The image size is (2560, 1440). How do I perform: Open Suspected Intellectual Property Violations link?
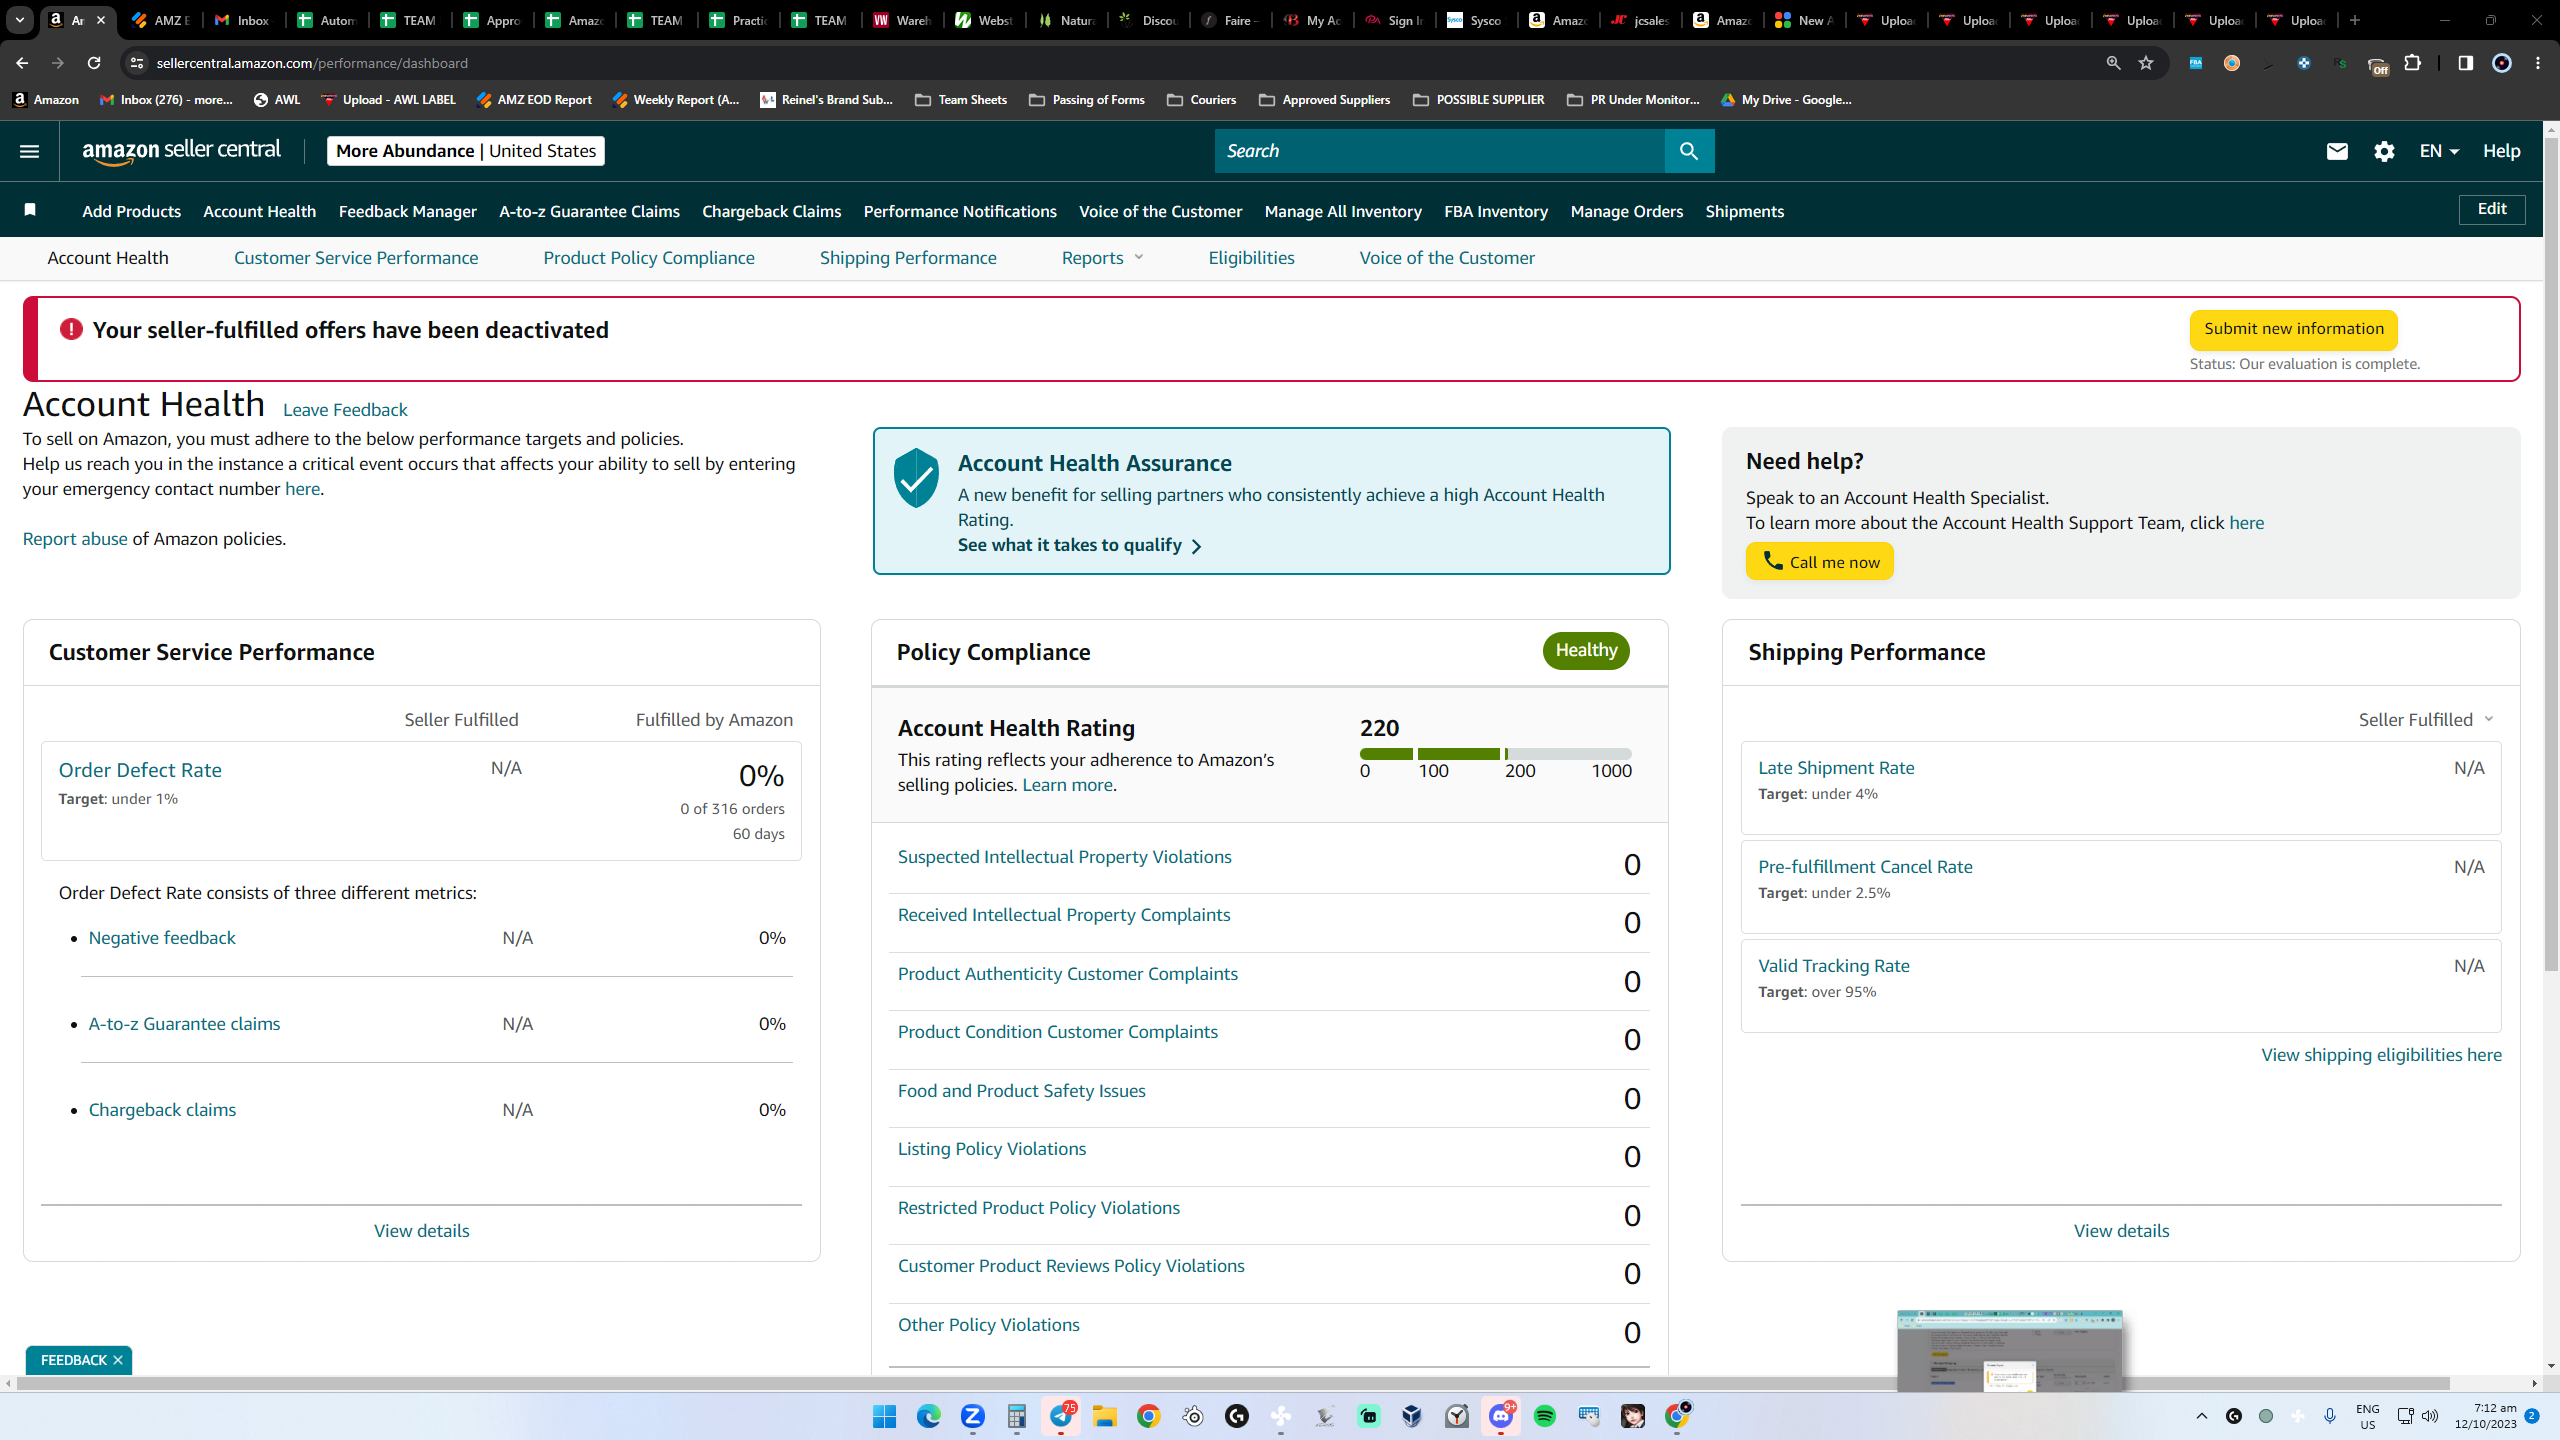click(1065, 857)
